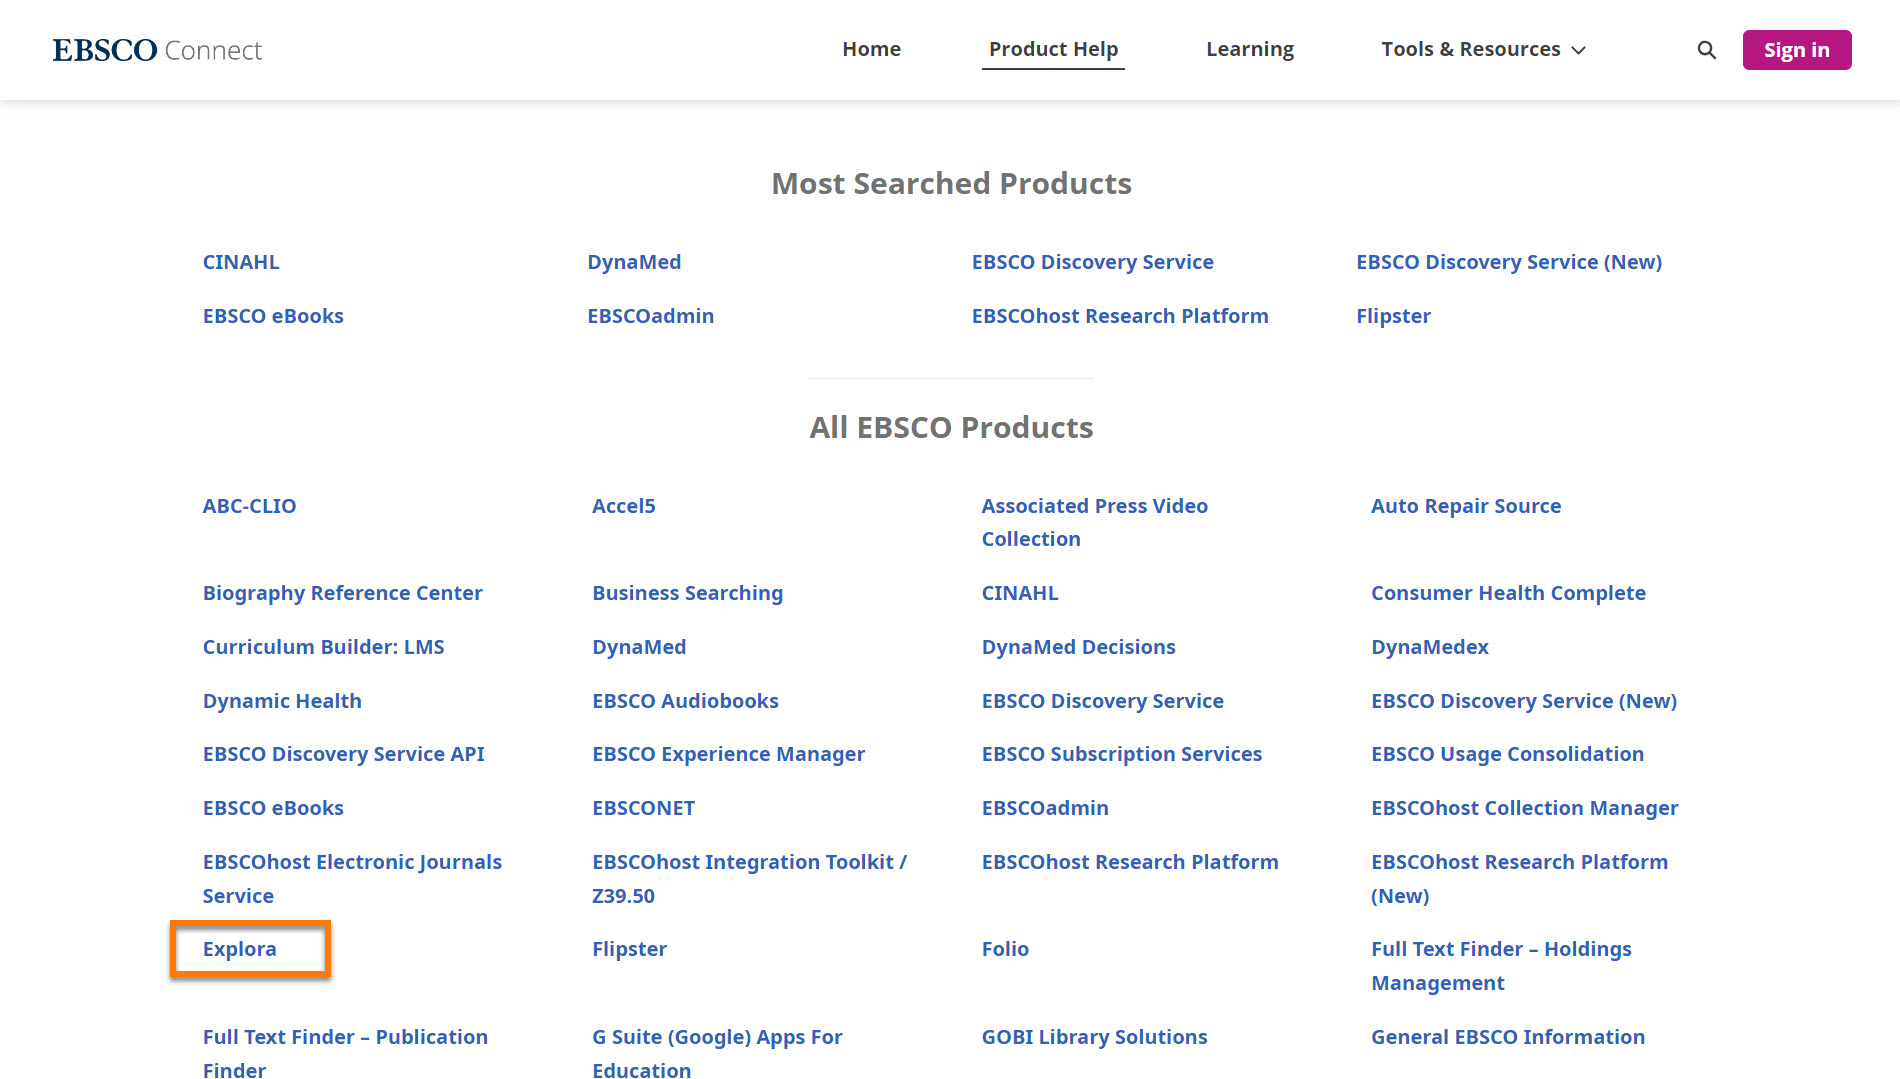Image resolution: width=1900 pixels, height=1079 pixels.
Task: Open EBSCOhost Collection Manager link
Action: click(1524, 808)
